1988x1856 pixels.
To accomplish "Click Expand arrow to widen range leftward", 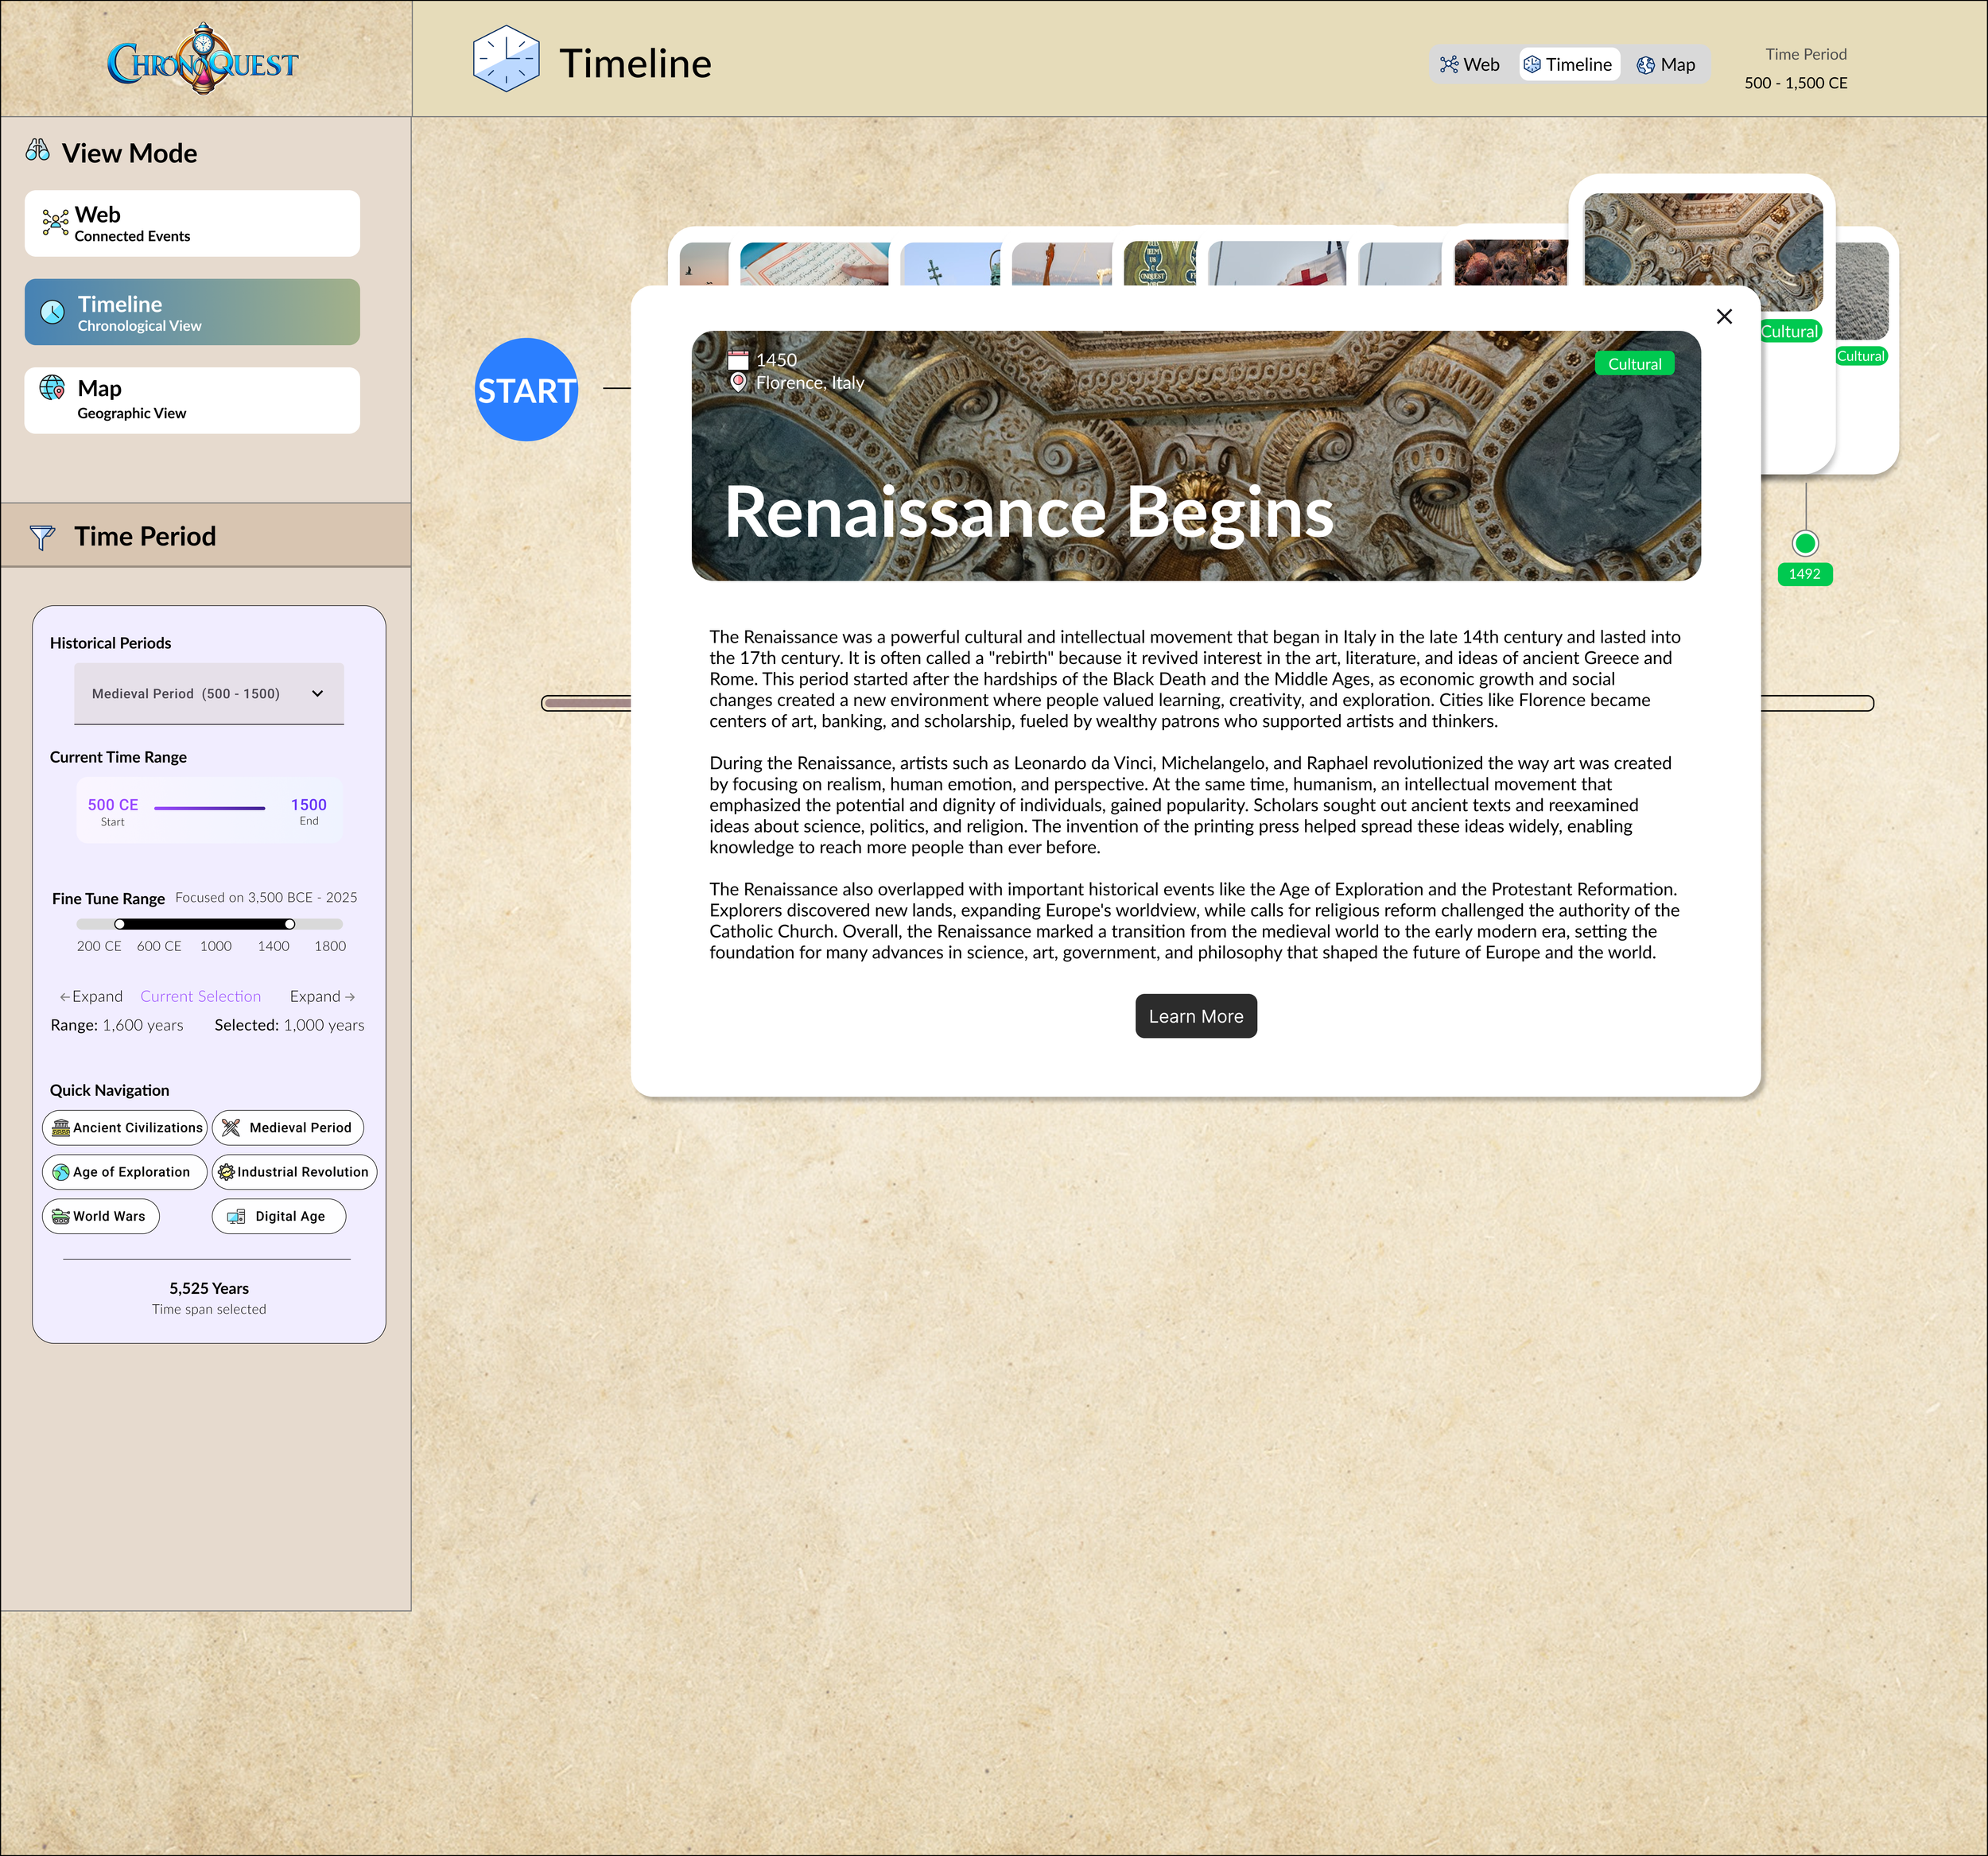I will [90, 996].
